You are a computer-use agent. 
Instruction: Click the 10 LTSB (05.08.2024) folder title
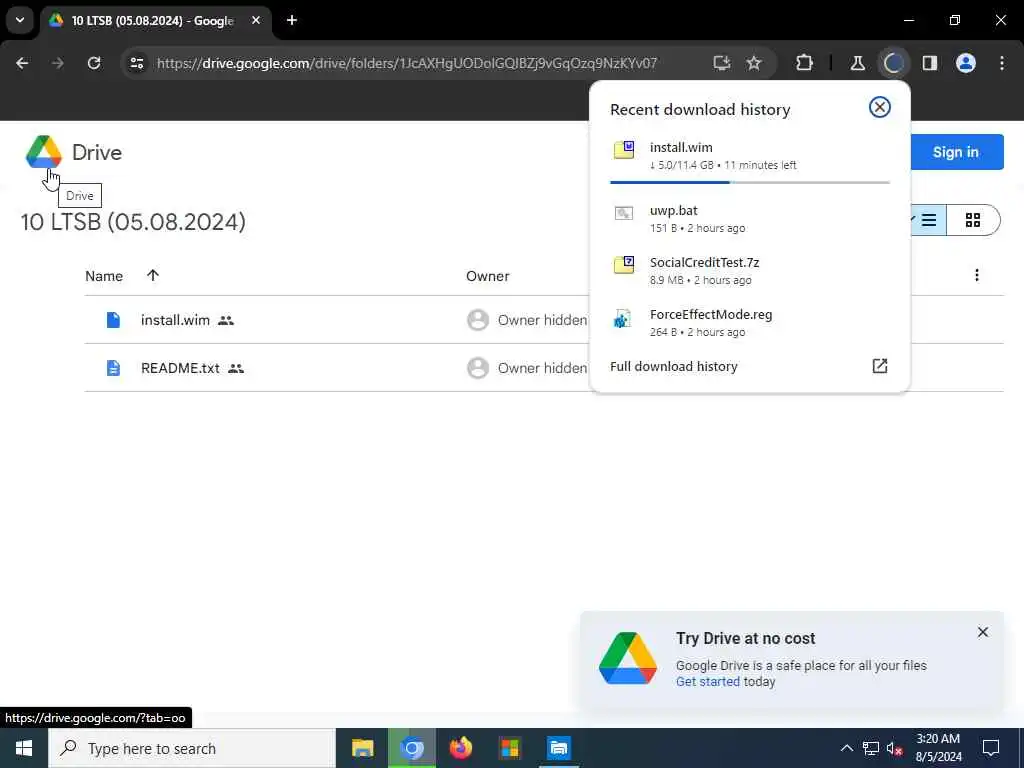133,222
